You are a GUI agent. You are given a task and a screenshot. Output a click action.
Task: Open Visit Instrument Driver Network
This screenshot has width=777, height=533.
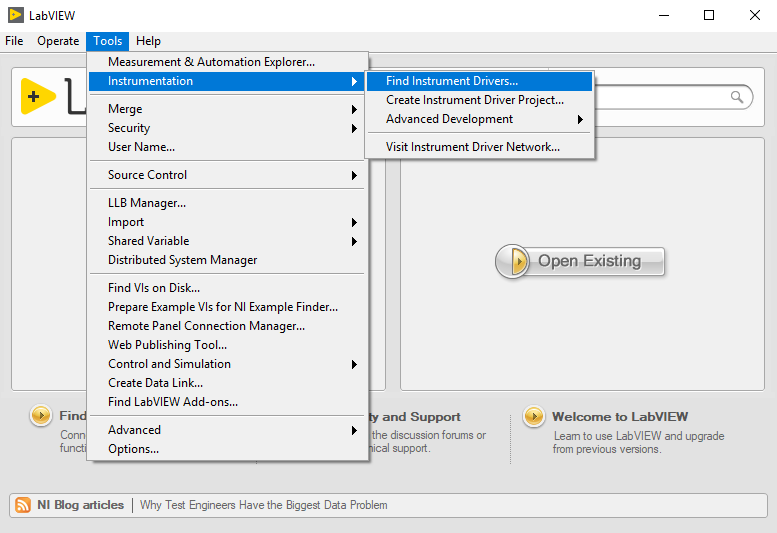coord(473,147)
